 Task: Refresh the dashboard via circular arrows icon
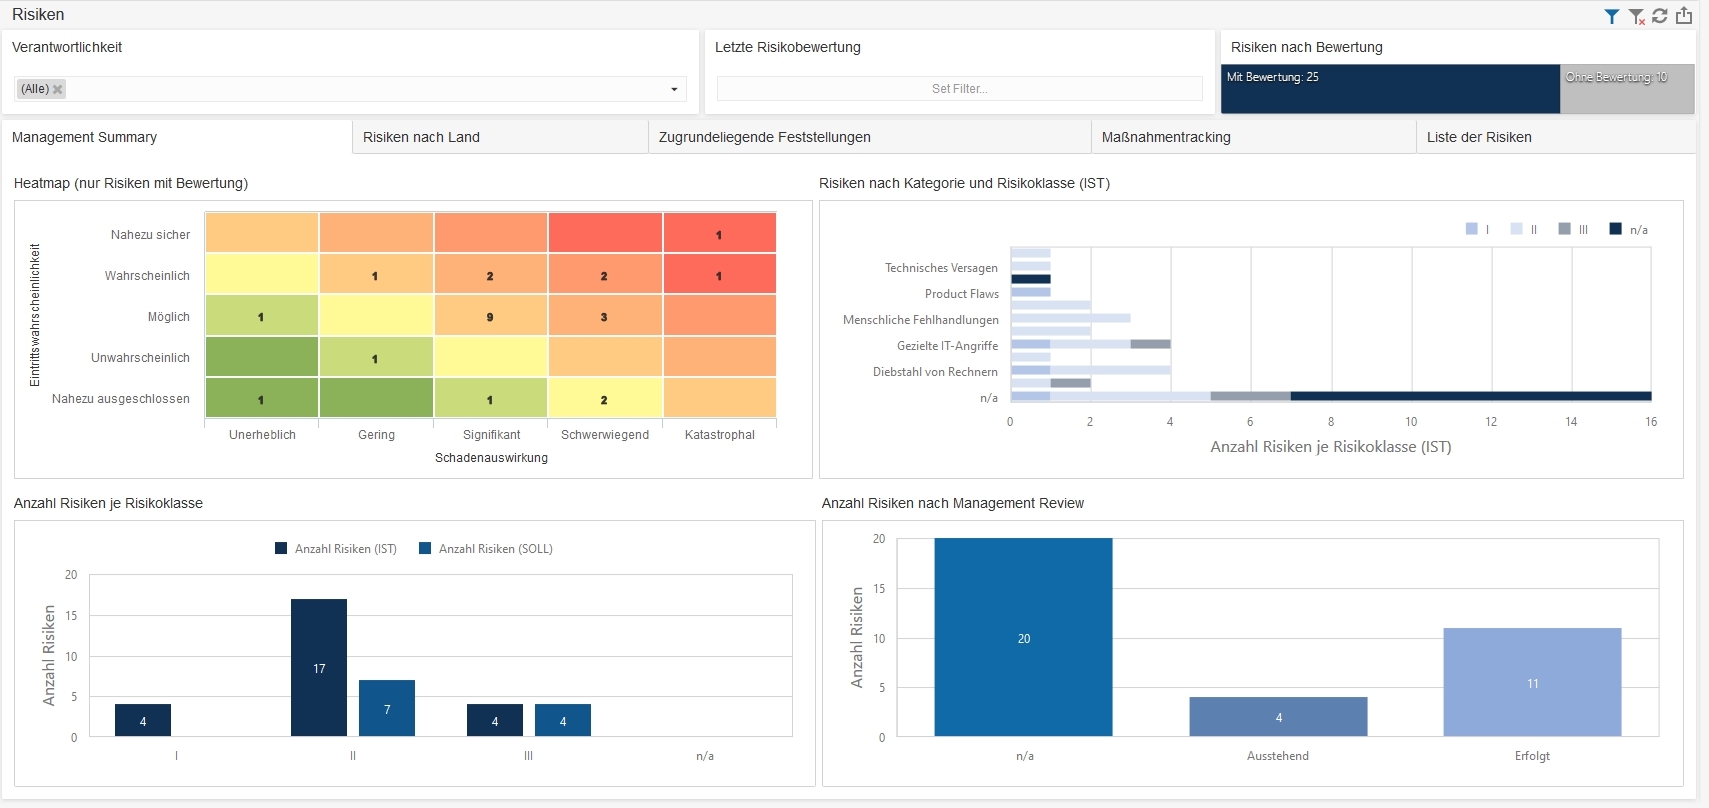[1660, 16]
